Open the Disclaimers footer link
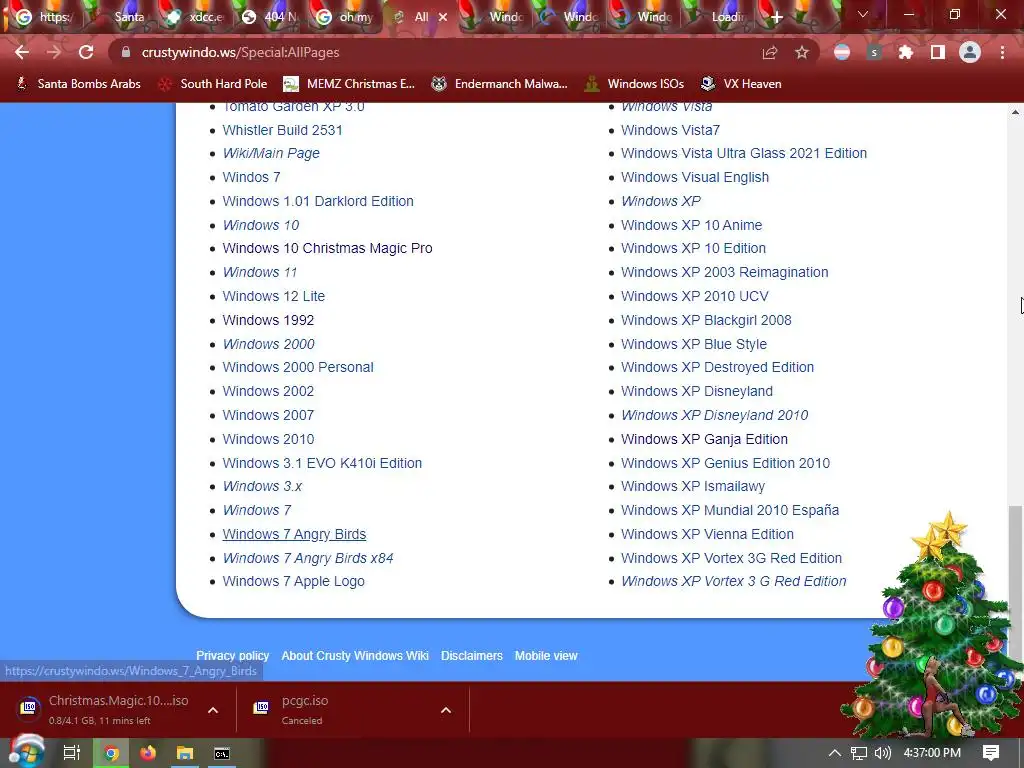 coord(472,656)
